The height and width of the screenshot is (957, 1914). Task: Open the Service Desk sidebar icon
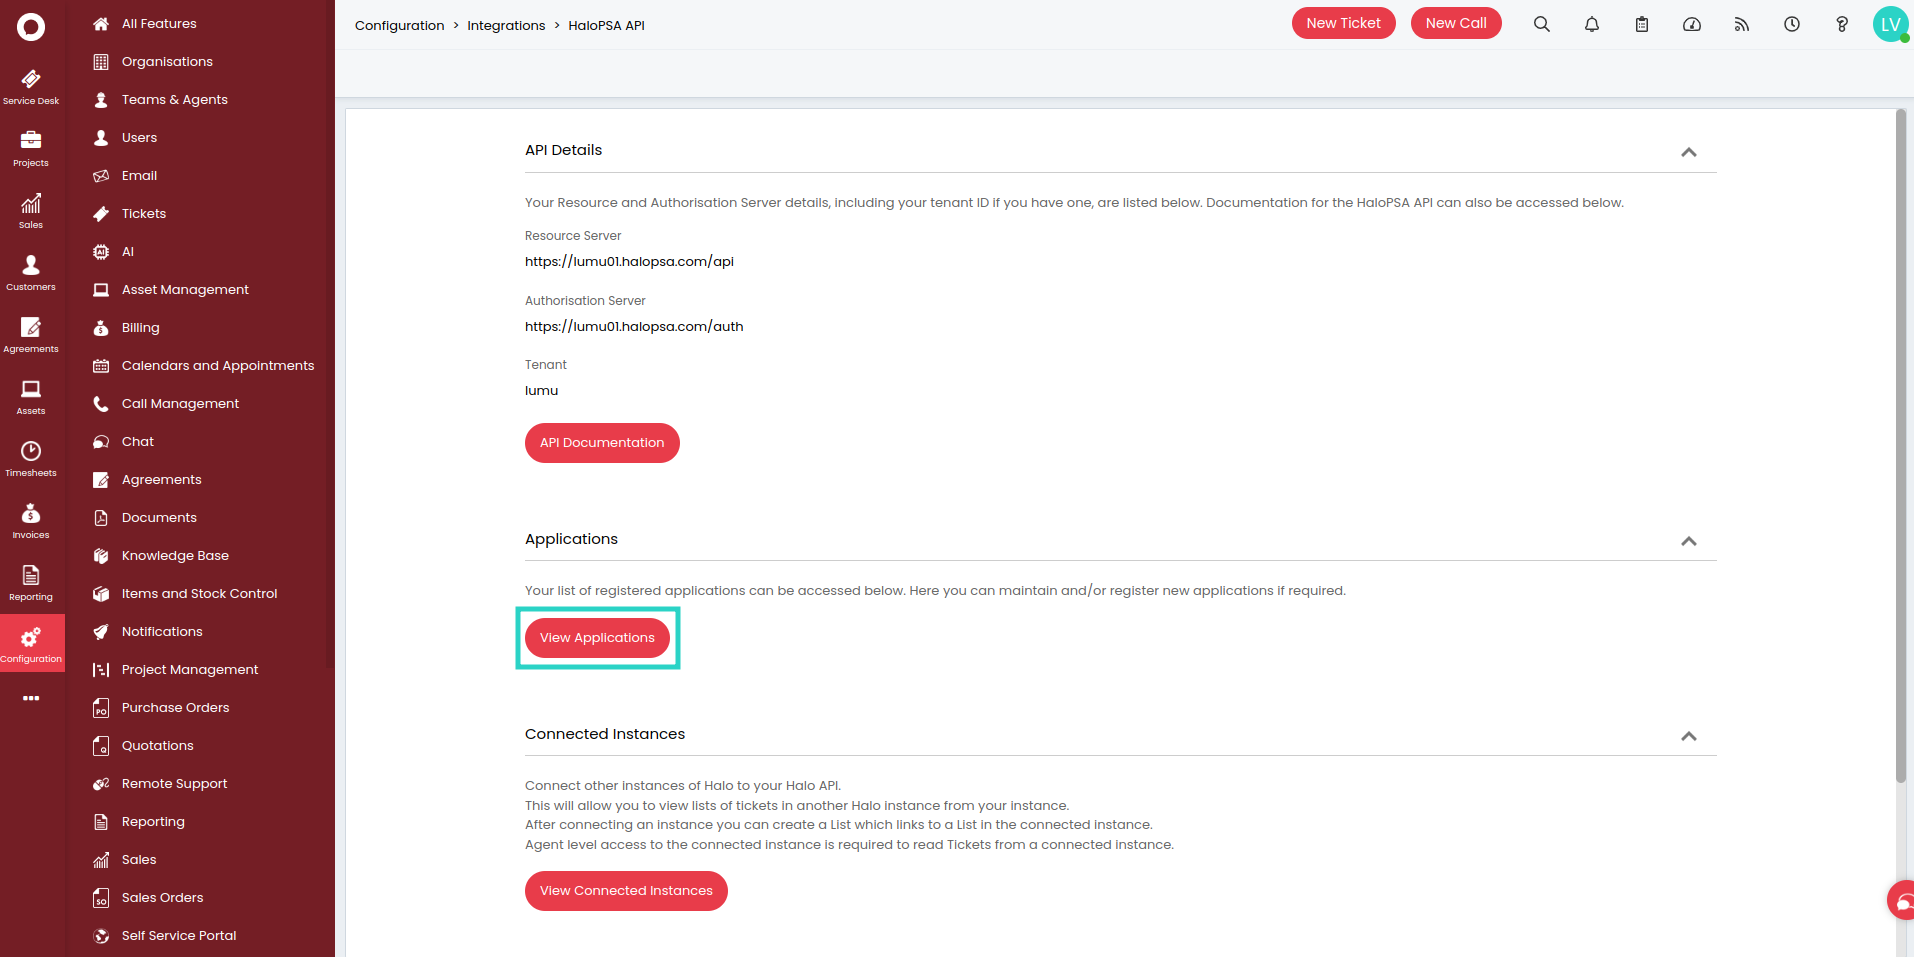(x=31, y=86)
